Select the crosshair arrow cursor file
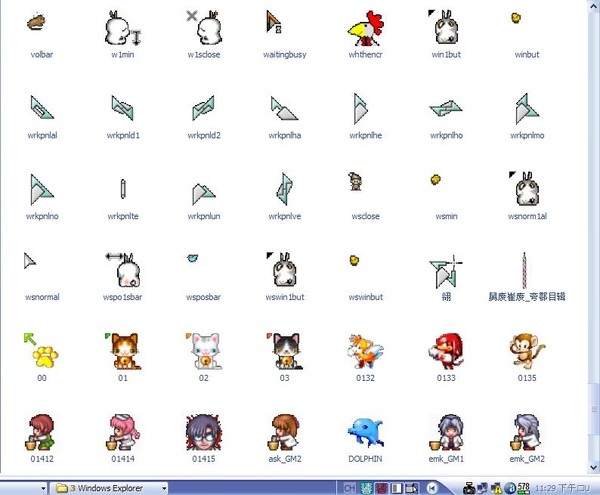Viewport: 600px width, 495px height. pos(446,272)
